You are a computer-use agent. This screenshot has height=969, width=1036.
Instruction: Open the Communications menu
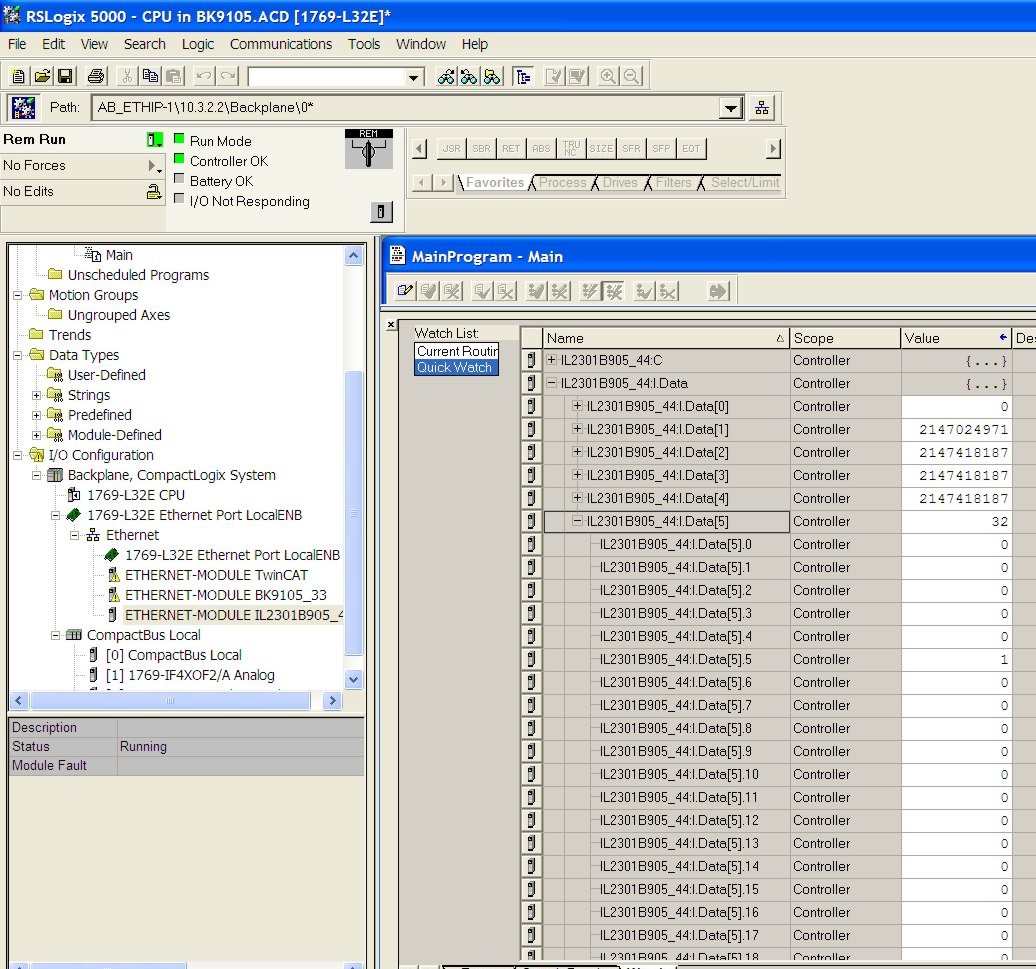(x=281, y=44)
